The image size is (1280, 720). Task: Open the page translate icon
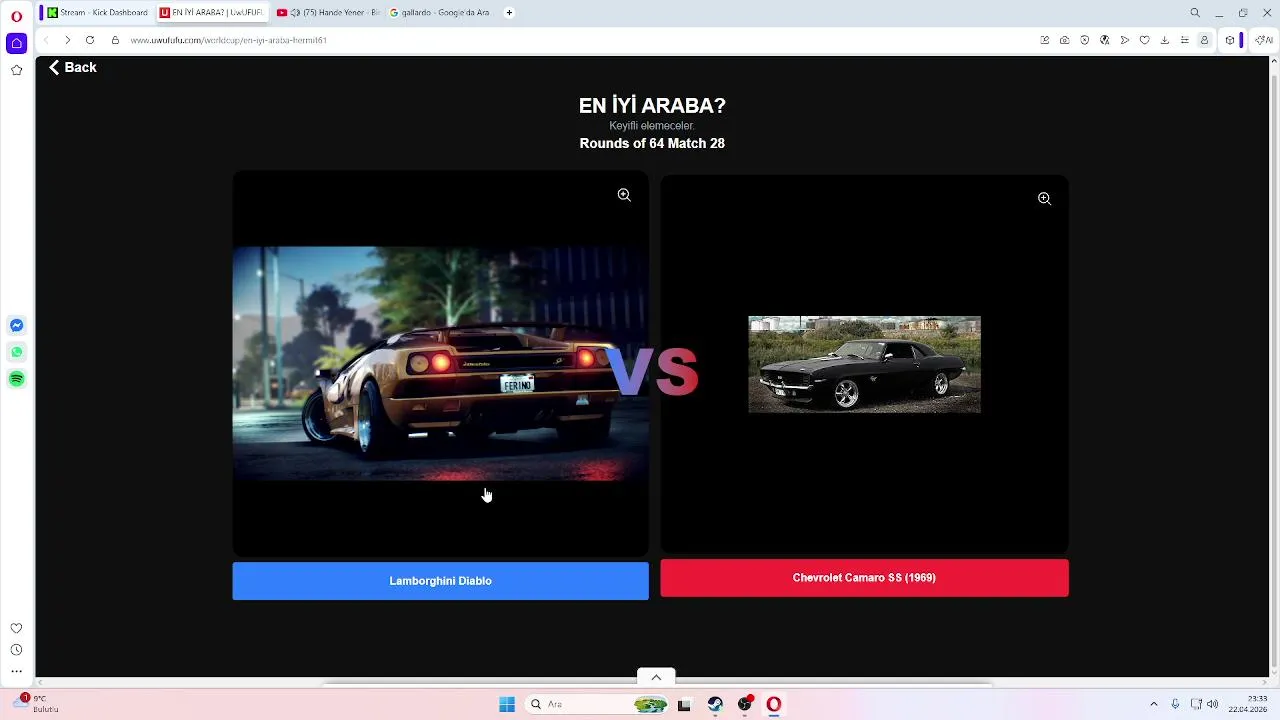[x=1105, y=40]
